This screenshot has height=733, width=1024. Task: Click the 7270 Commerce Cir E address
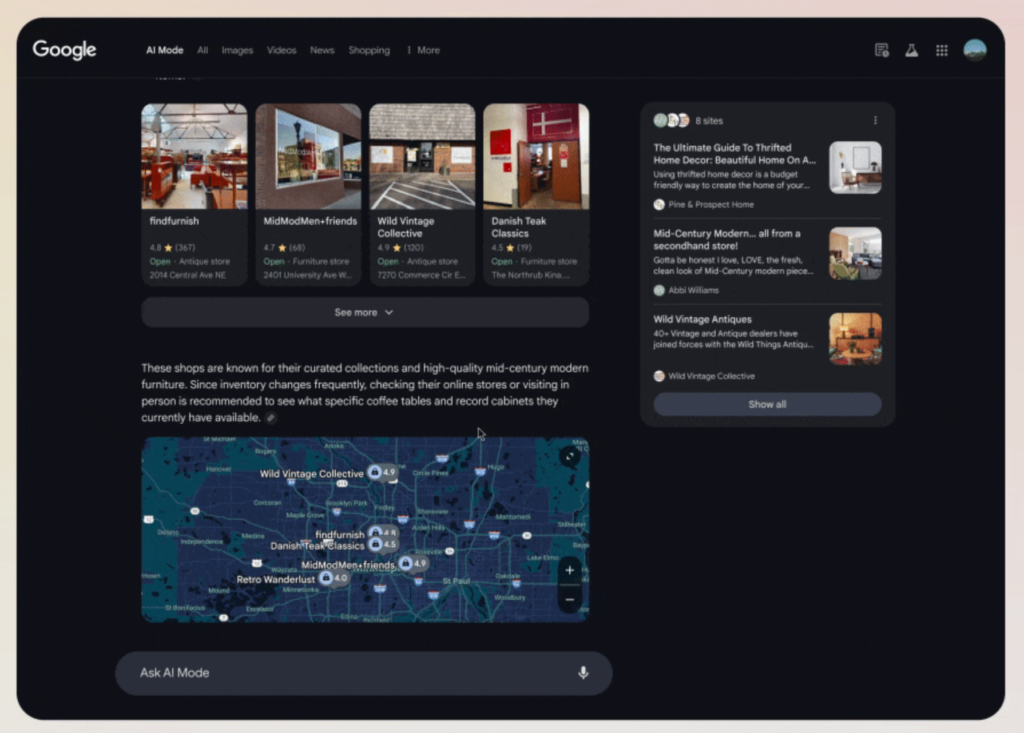[x=421, y=275]
